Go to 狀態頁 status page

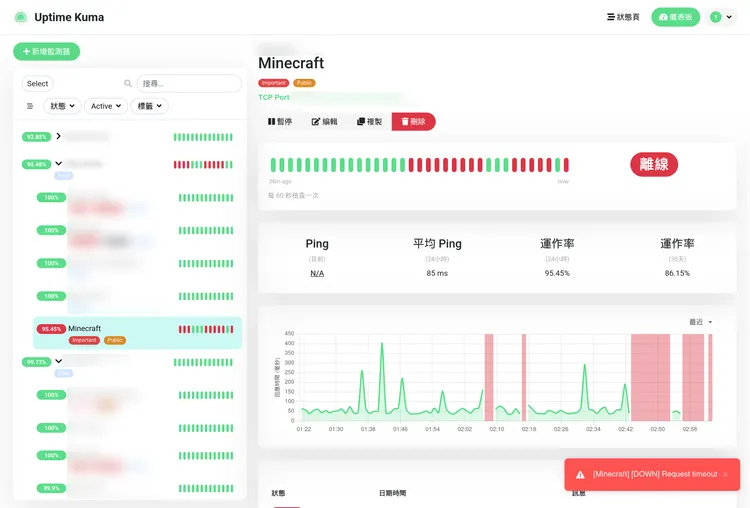click(x=623, y=17)
